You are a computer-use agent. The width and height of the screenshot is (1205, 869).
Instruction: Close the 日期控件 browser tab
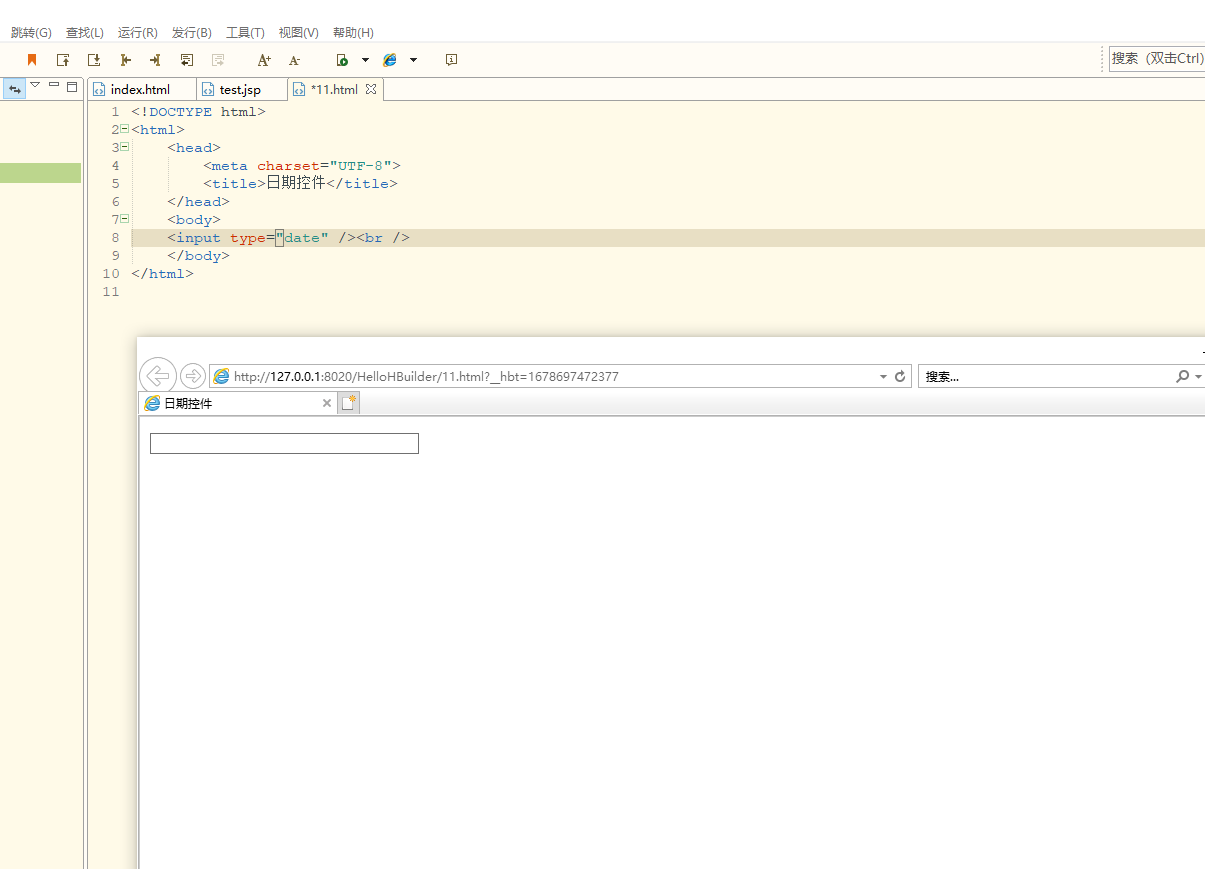click(326, 403)
